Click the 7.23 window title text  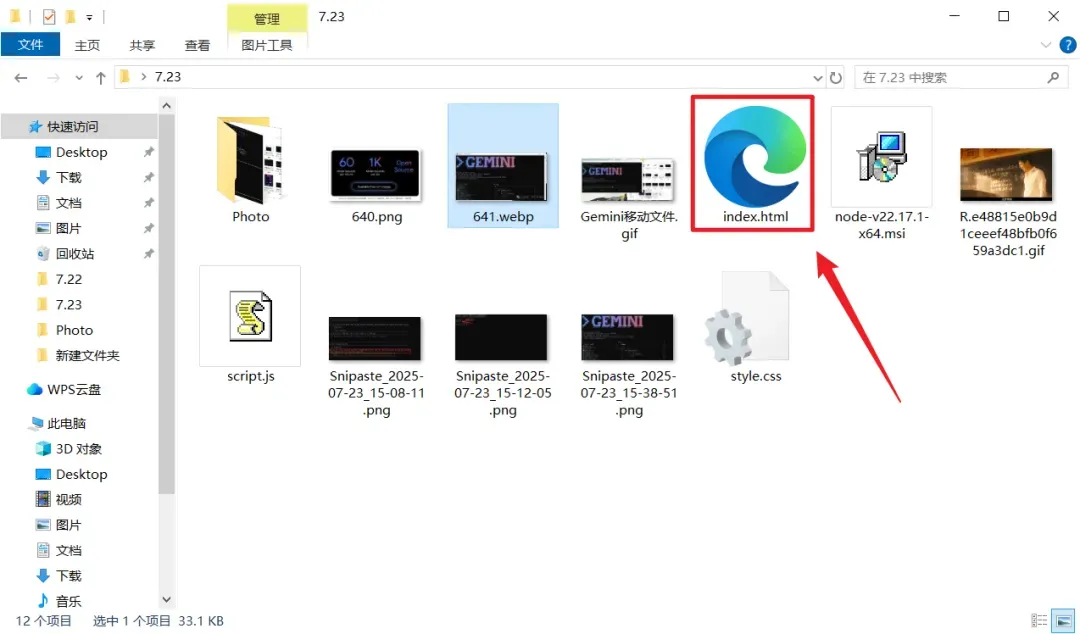[x=331, y=17]
